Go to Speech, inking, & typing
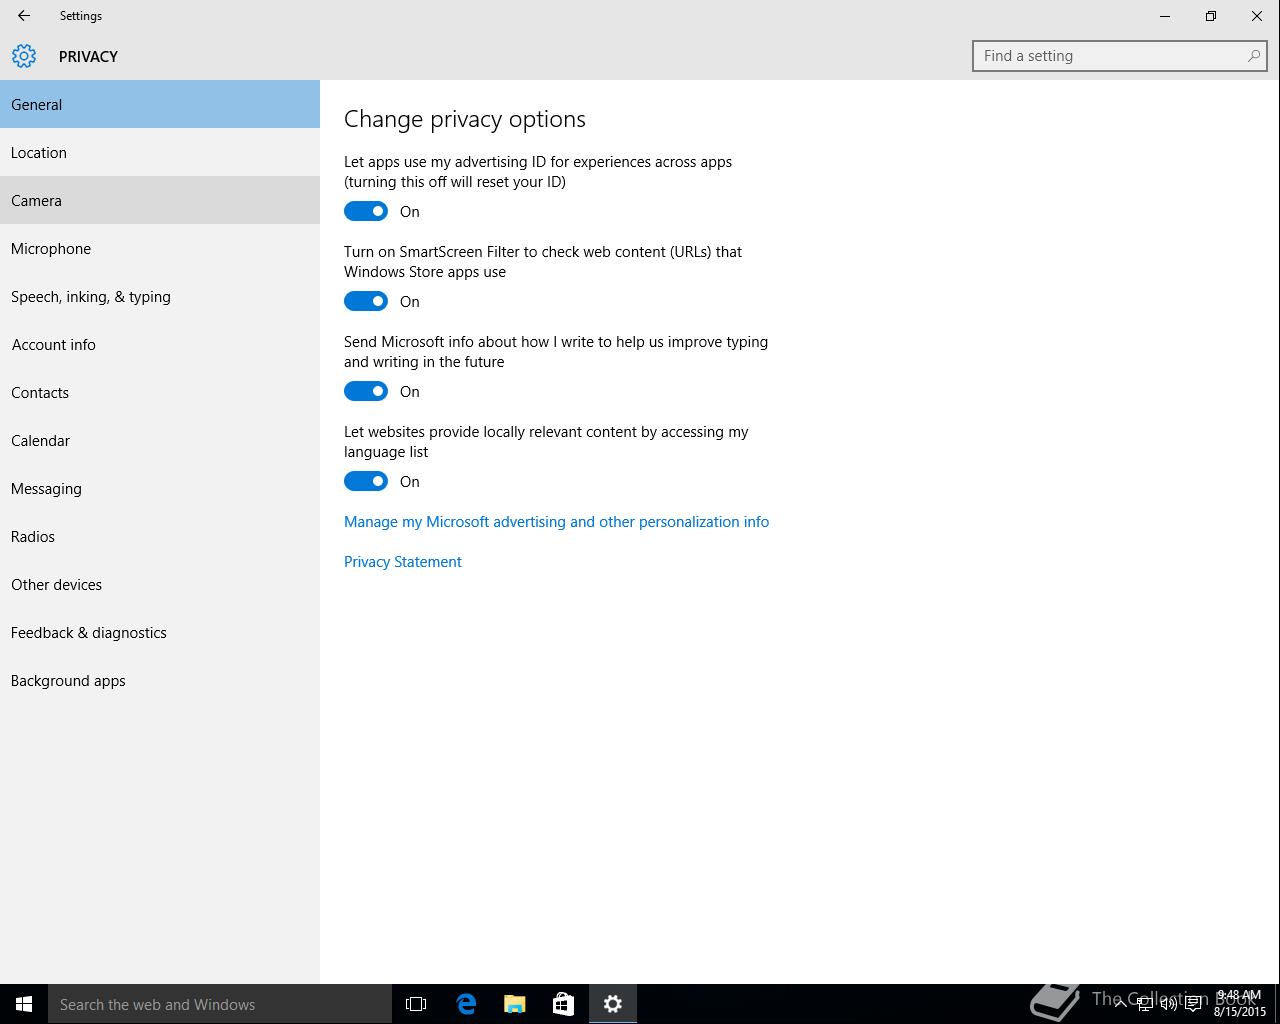This screenshot has width=1280, height=1024. 160,296
